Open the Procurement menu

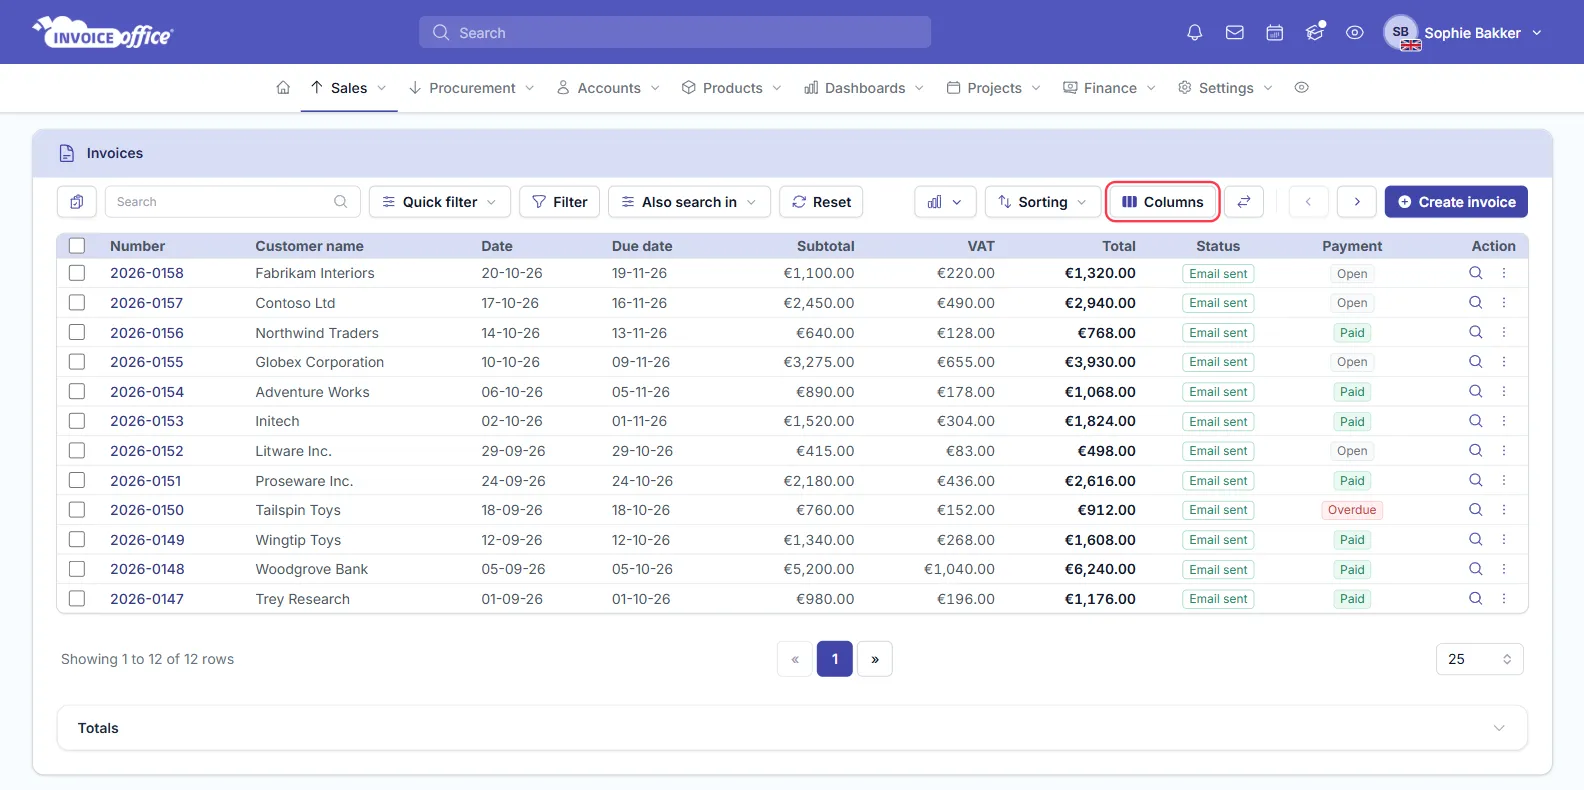coord(472,88)
